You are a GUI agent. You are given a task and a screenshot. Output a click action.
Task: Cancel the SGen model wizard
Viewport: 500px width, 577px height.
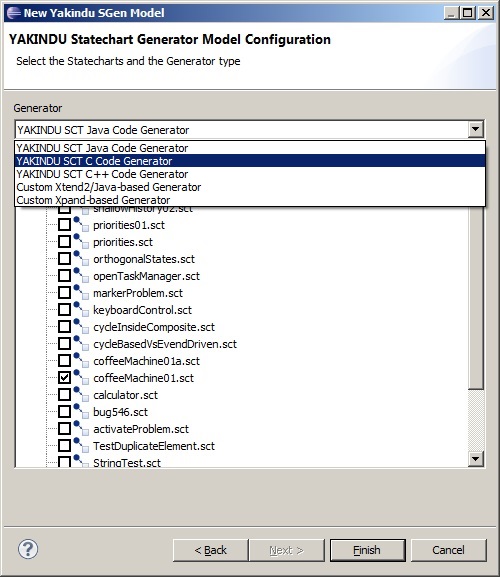(x=448, y=550)
